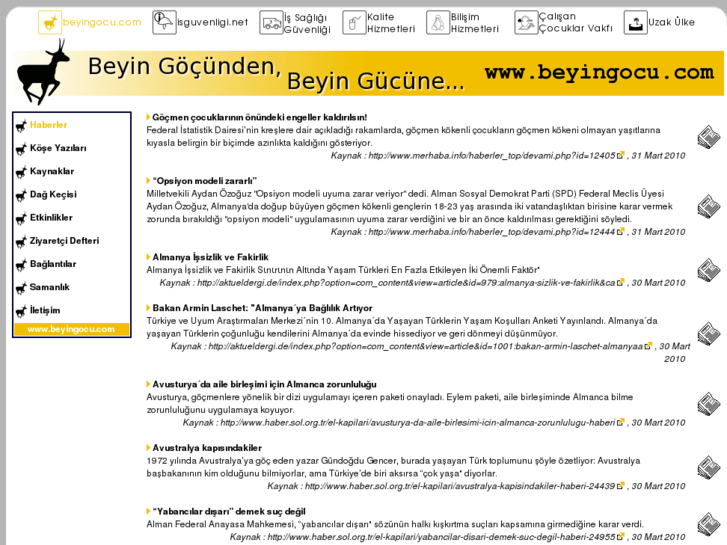Open headline "Yabancılar dışarı" demek suç değil
The image size is (727, 545).
click(229, 512)
